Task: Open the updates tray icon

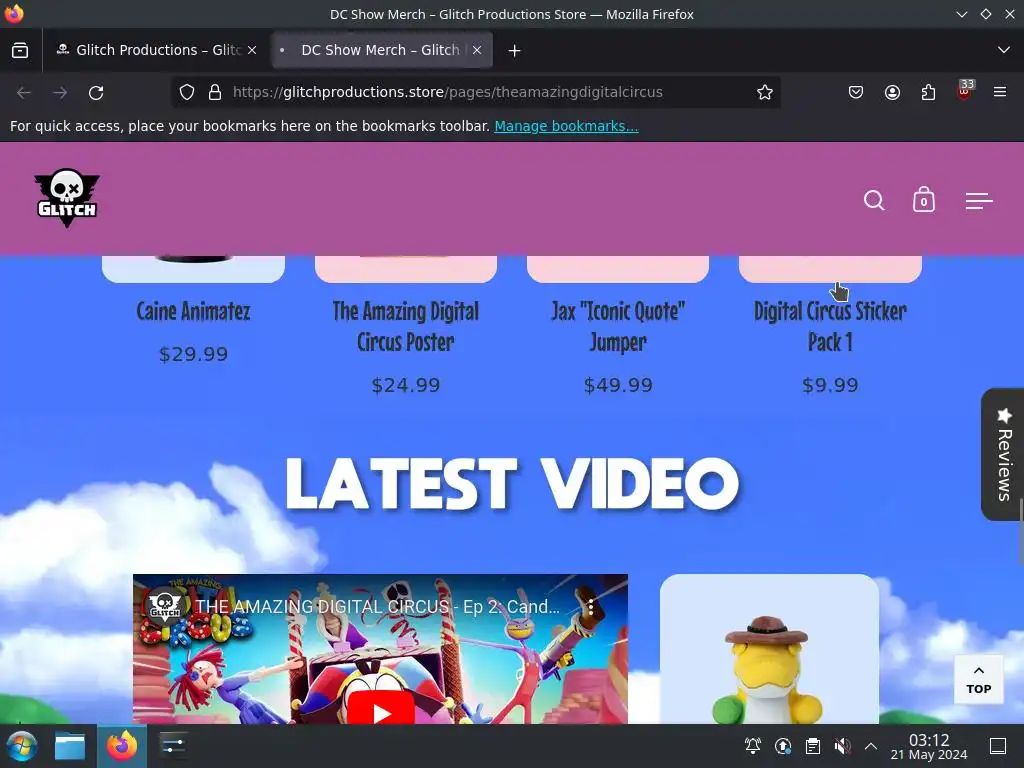Action: 783,746
